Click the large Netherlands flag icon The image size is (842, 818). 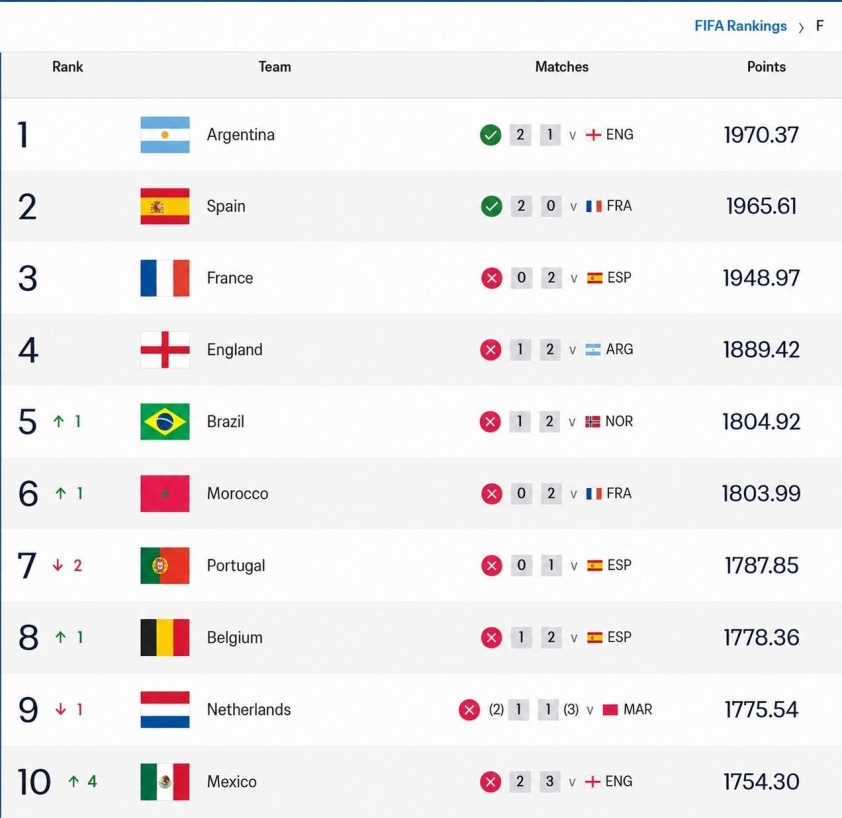[x=165, y=710]
